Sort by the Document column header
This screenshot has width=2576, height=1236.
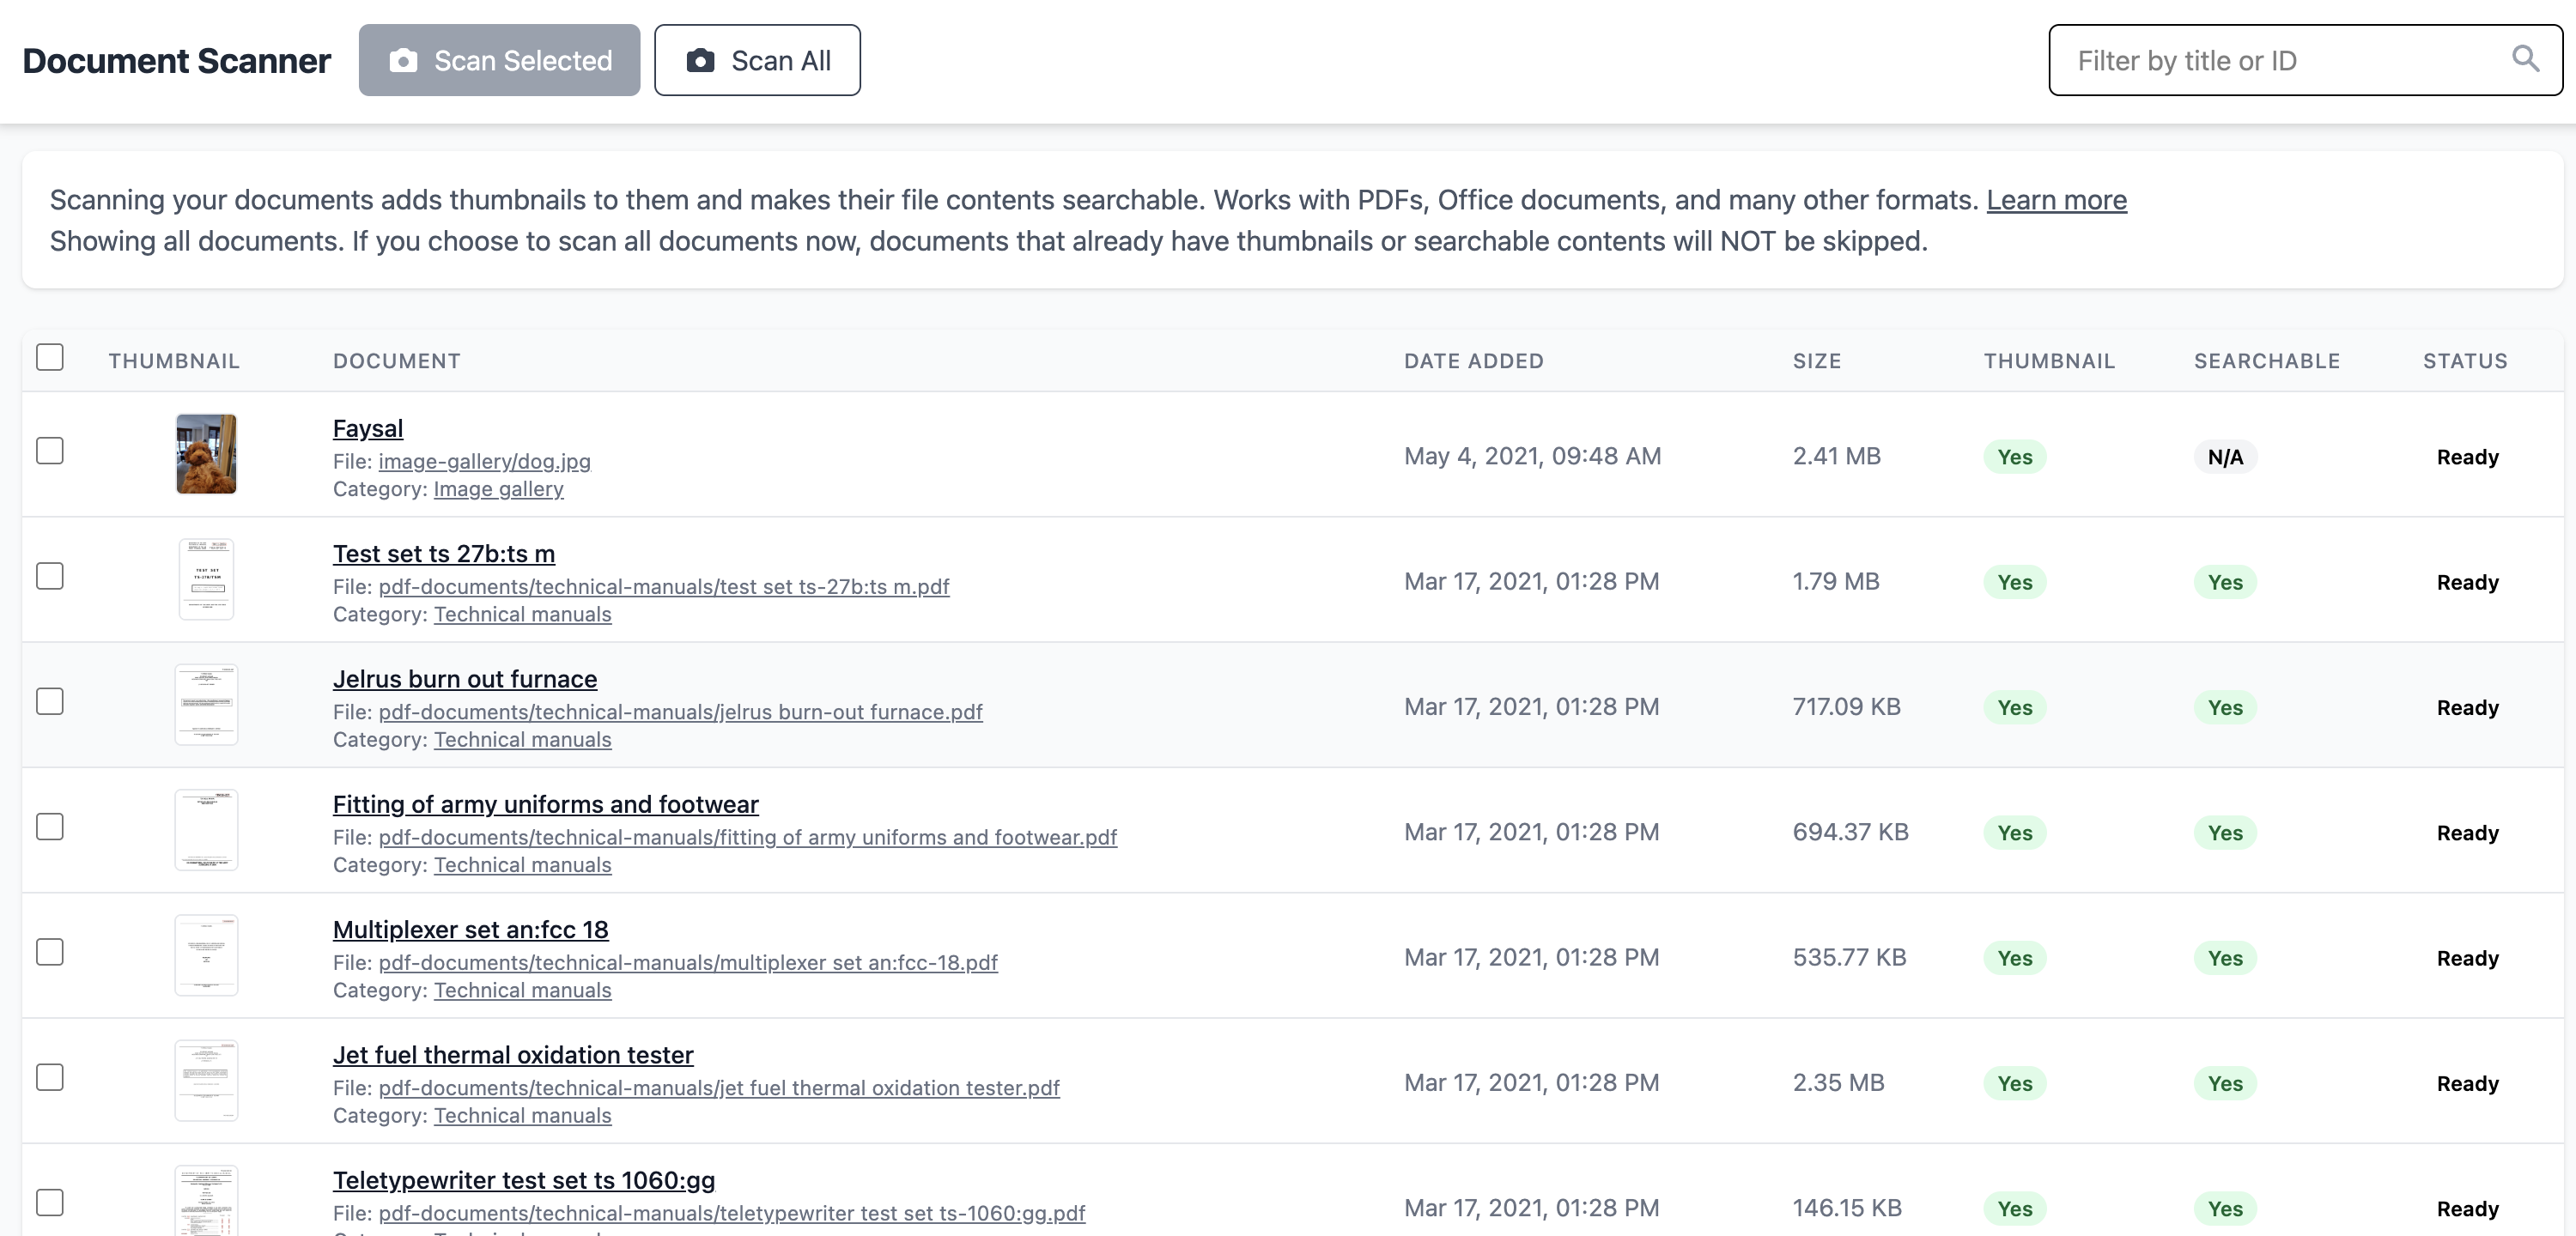click(x=396, y=361)
